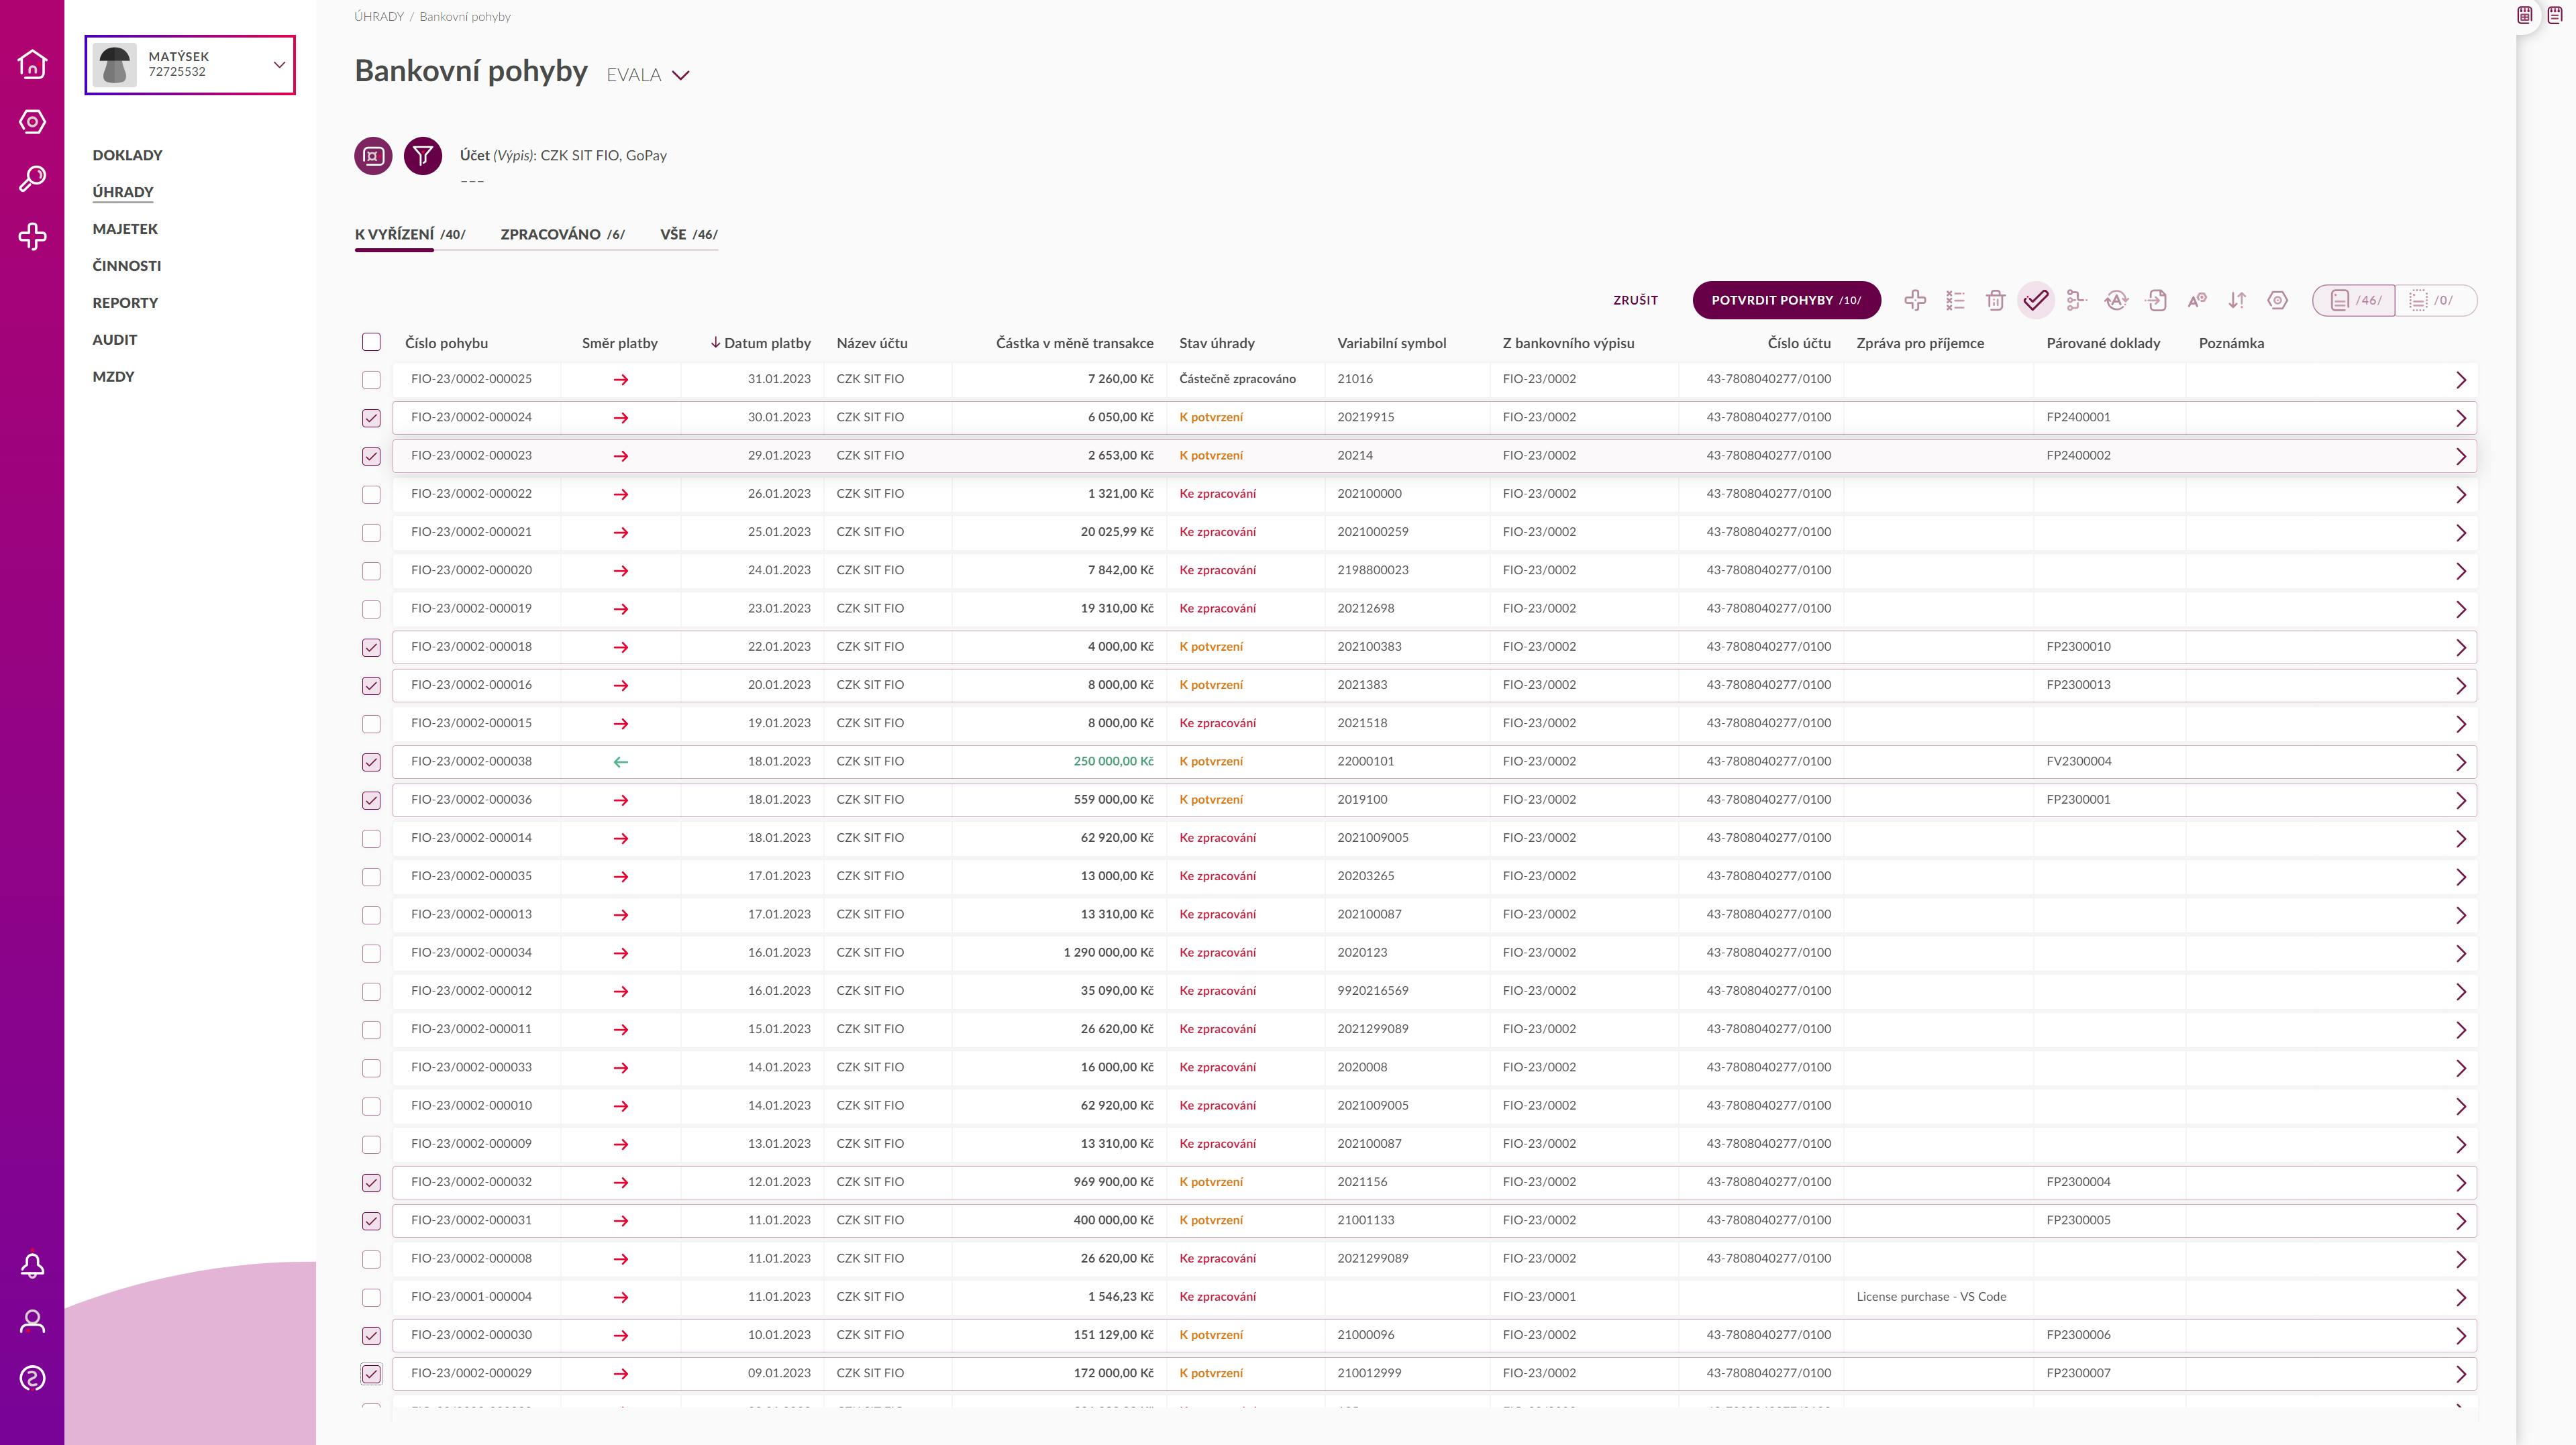Sort by the Číslo pohybu column header
This screenshot has width=2576, height=1445.
(x=446, y=343)
